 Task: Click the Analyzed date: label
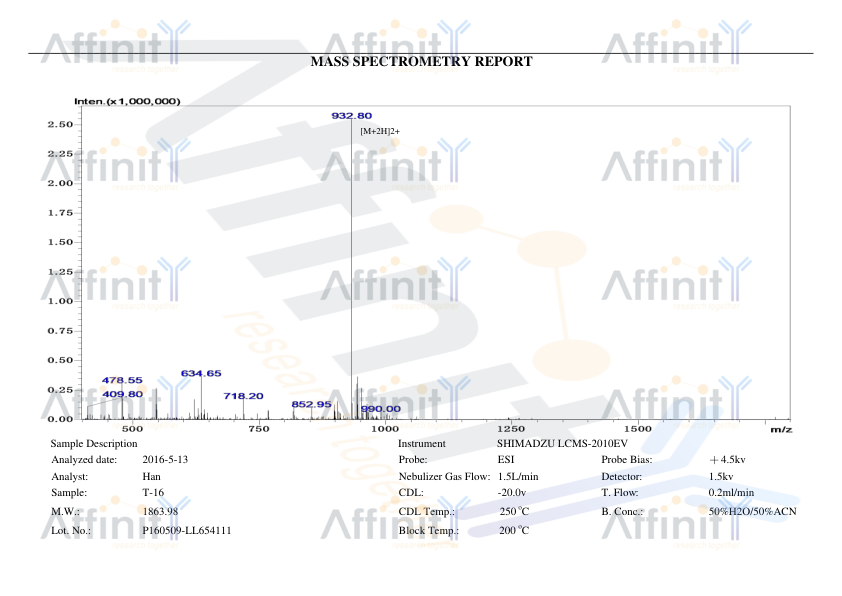(84, 460)
